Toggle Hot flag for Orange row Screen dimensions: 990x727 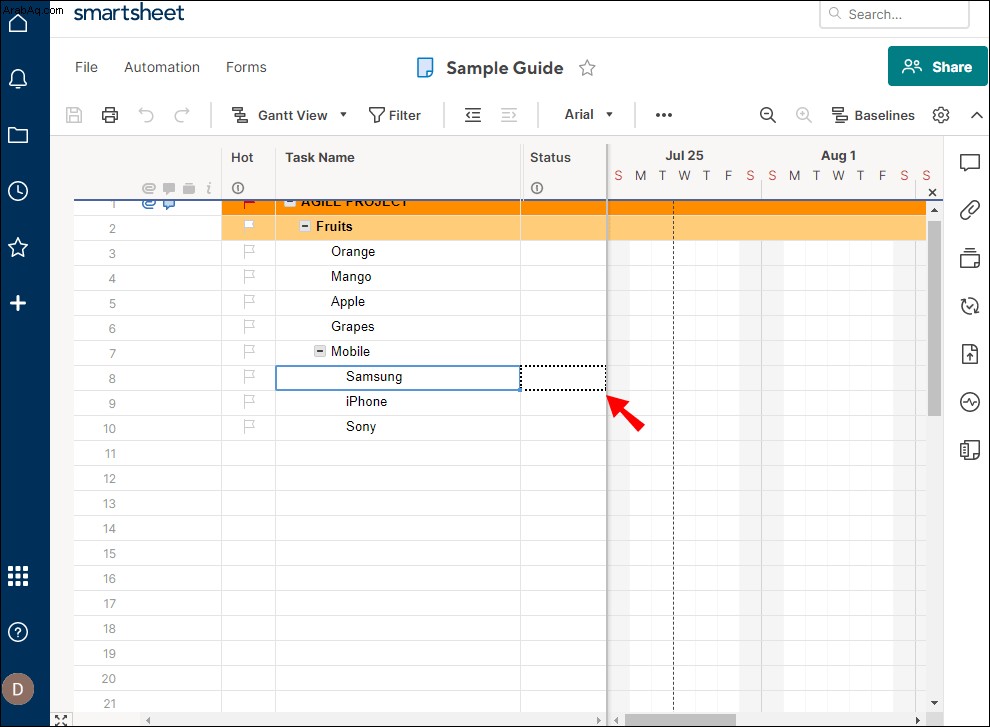[x=249, y=251]
